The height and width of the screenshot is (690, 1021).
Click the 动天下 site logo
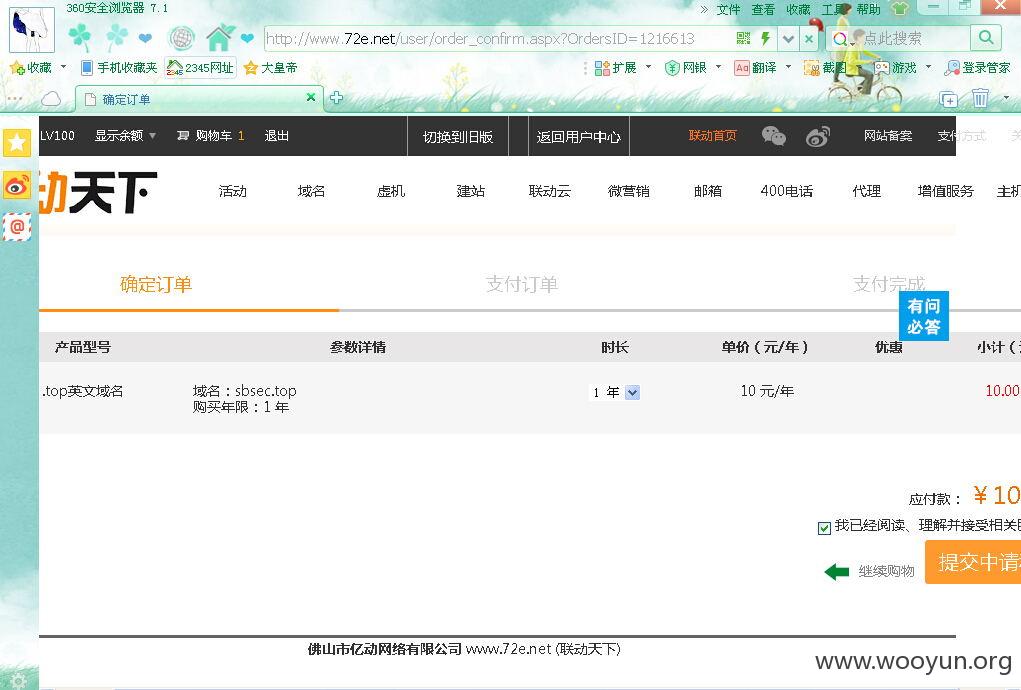pos(98,192)
